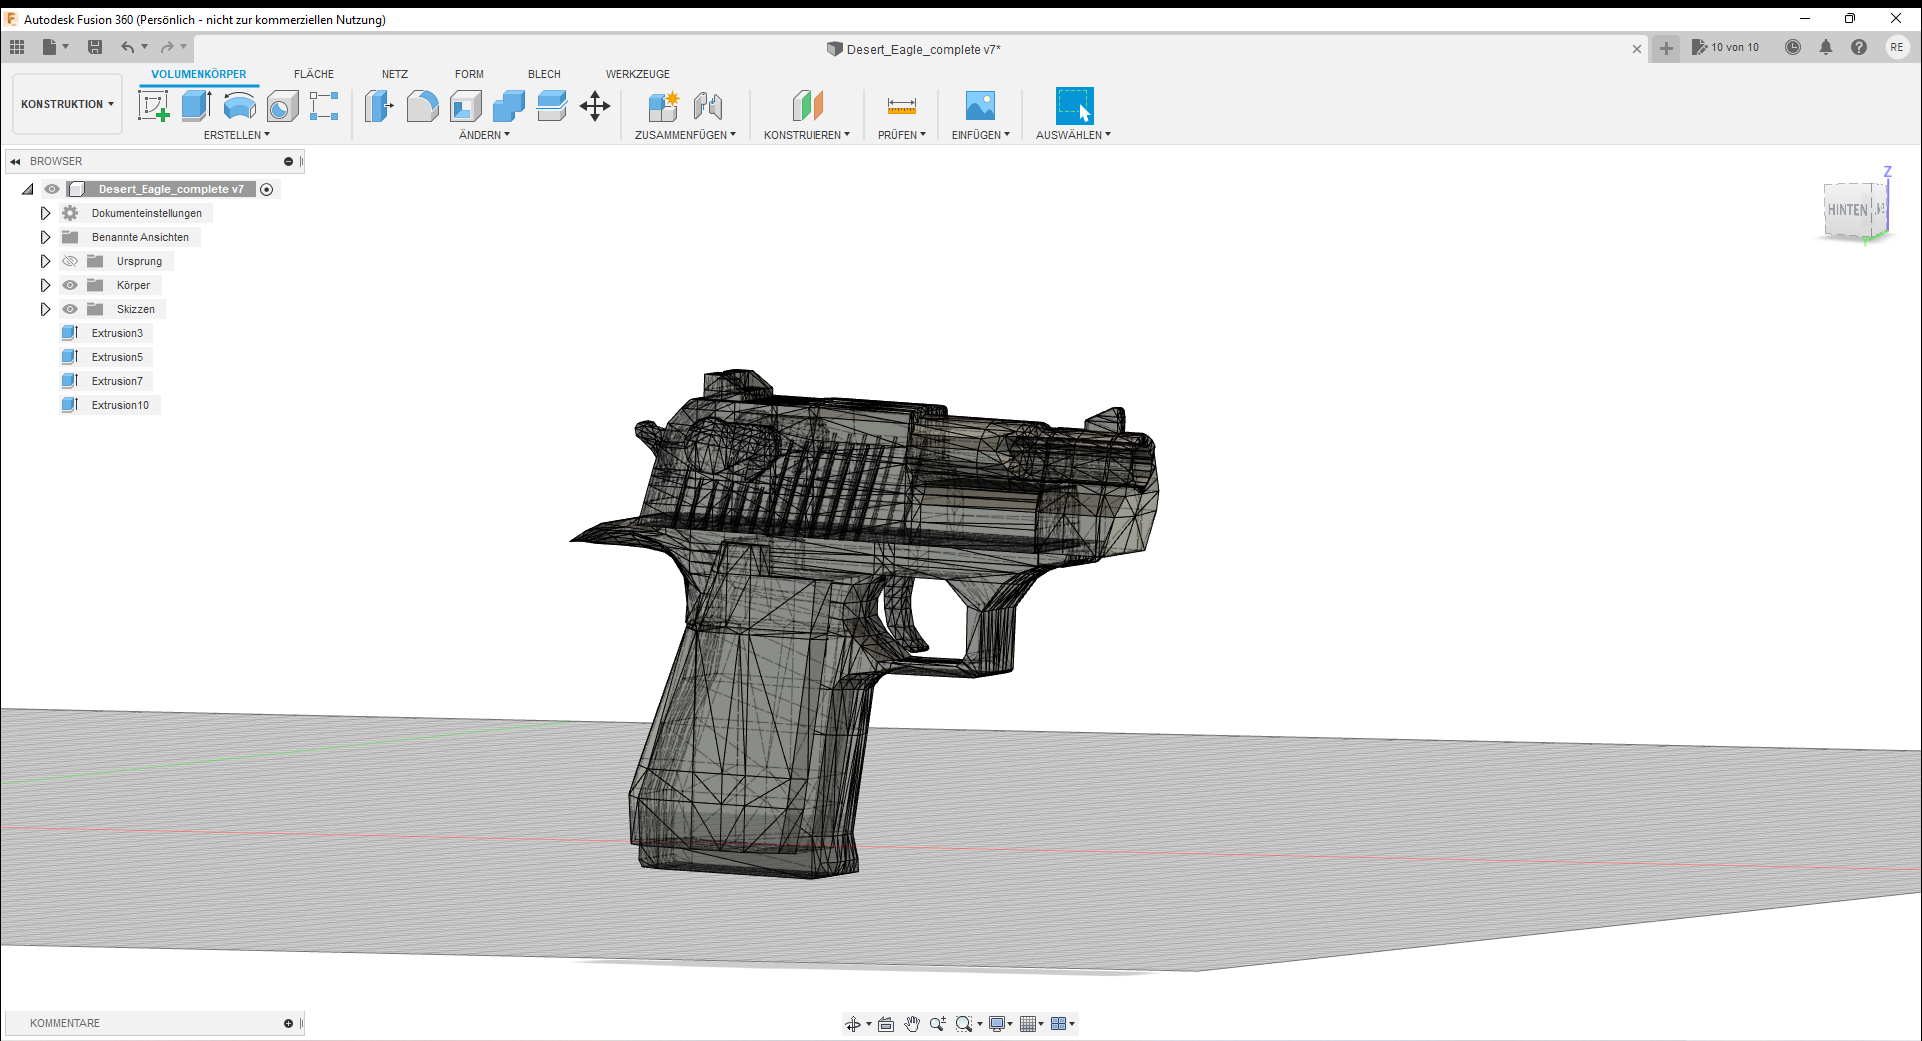Hide the Körper folder
This screenshot has width=1922, height=1041.
point(69,285)
